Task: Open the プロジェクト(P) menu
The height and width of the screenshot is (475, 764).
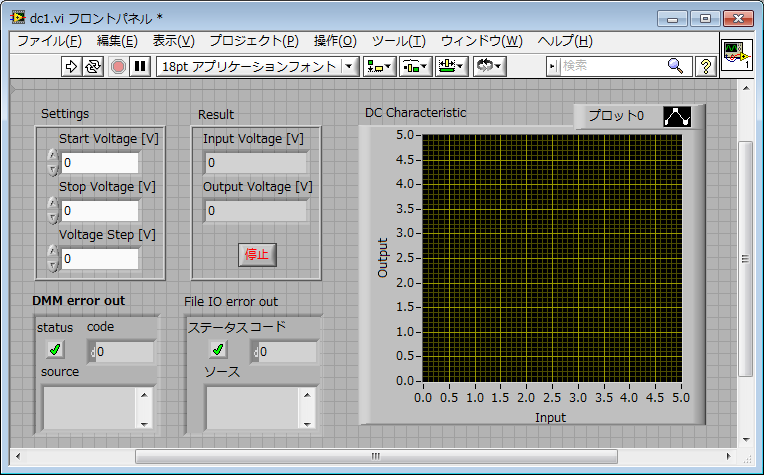Action: tap(254, 41)
